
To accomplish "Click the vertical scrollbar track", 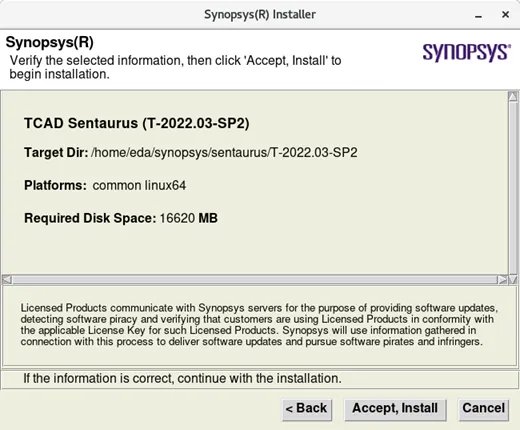I will click(513, 188).
